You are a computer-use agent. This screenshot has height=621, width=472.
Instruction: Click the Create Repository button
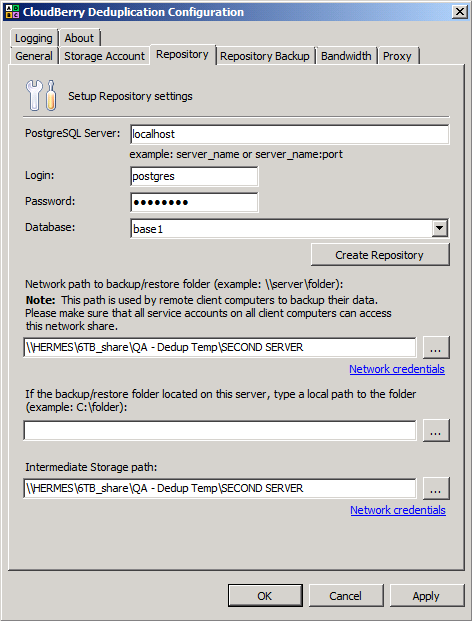pyautogui.click(x=380, y=255)
